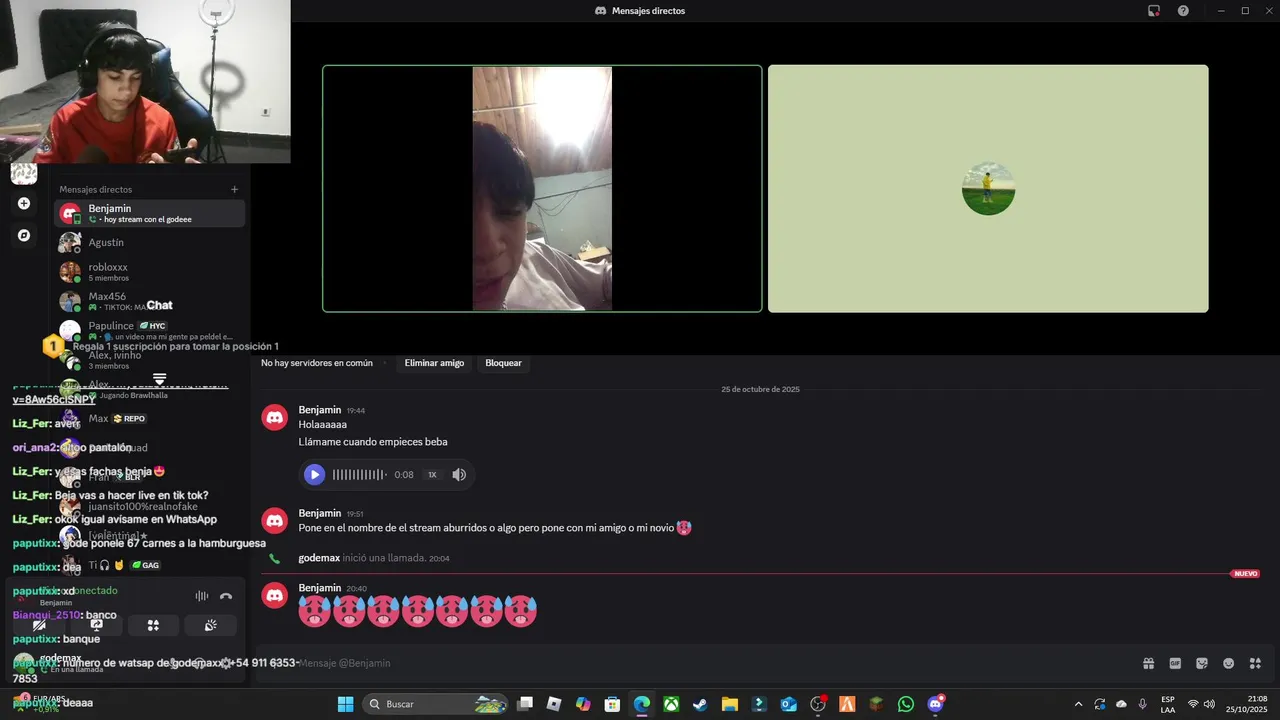
Task: Show hidden tray icons chevron
Action: click(1078, 704)
